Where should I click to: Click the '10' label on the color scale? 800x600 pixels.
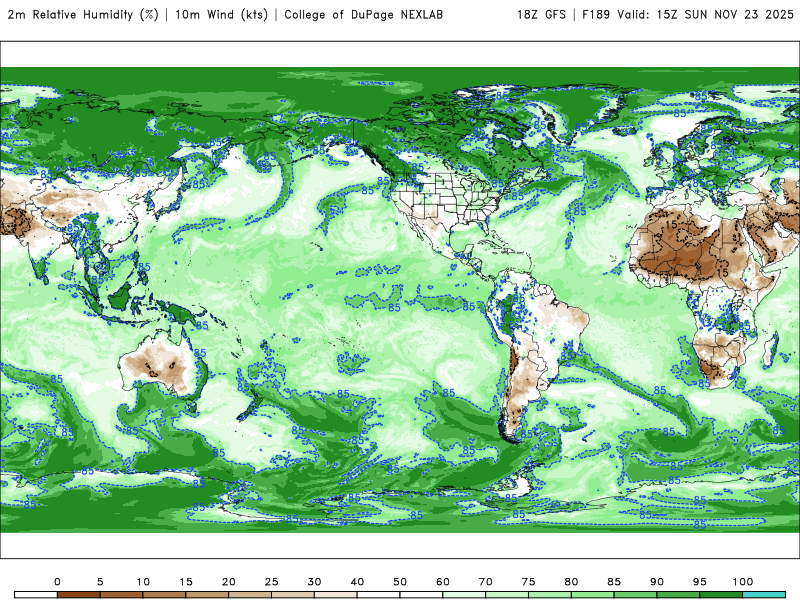[143, 582]
